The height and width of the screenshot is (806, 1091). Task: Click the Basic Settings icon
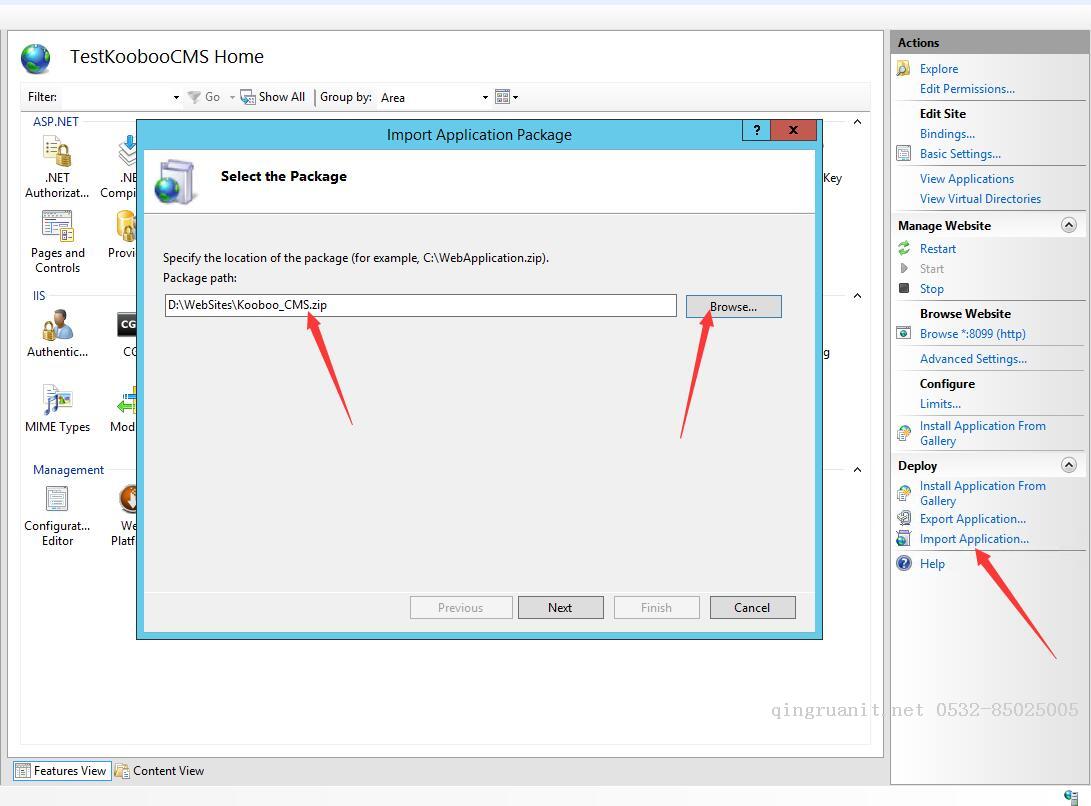pos(903,154)
